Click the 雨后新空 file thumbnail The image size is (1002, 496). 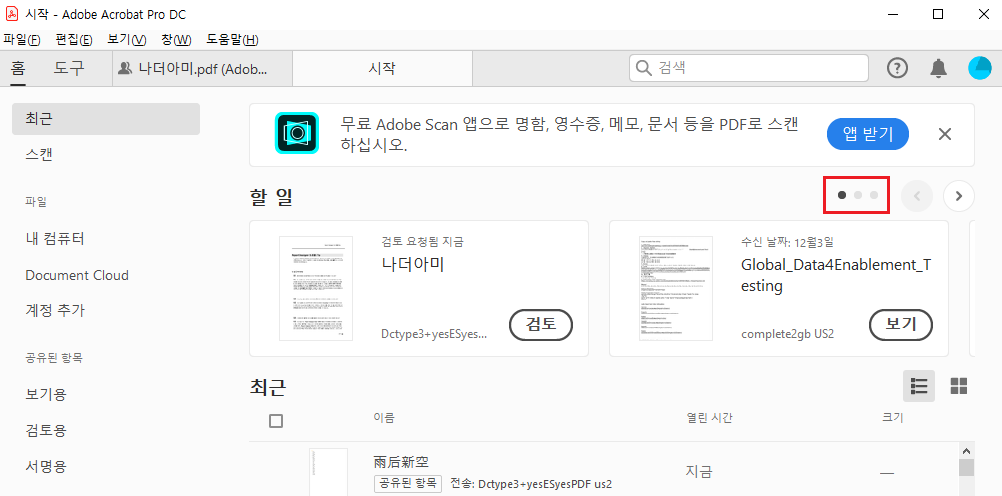point(328,472)
